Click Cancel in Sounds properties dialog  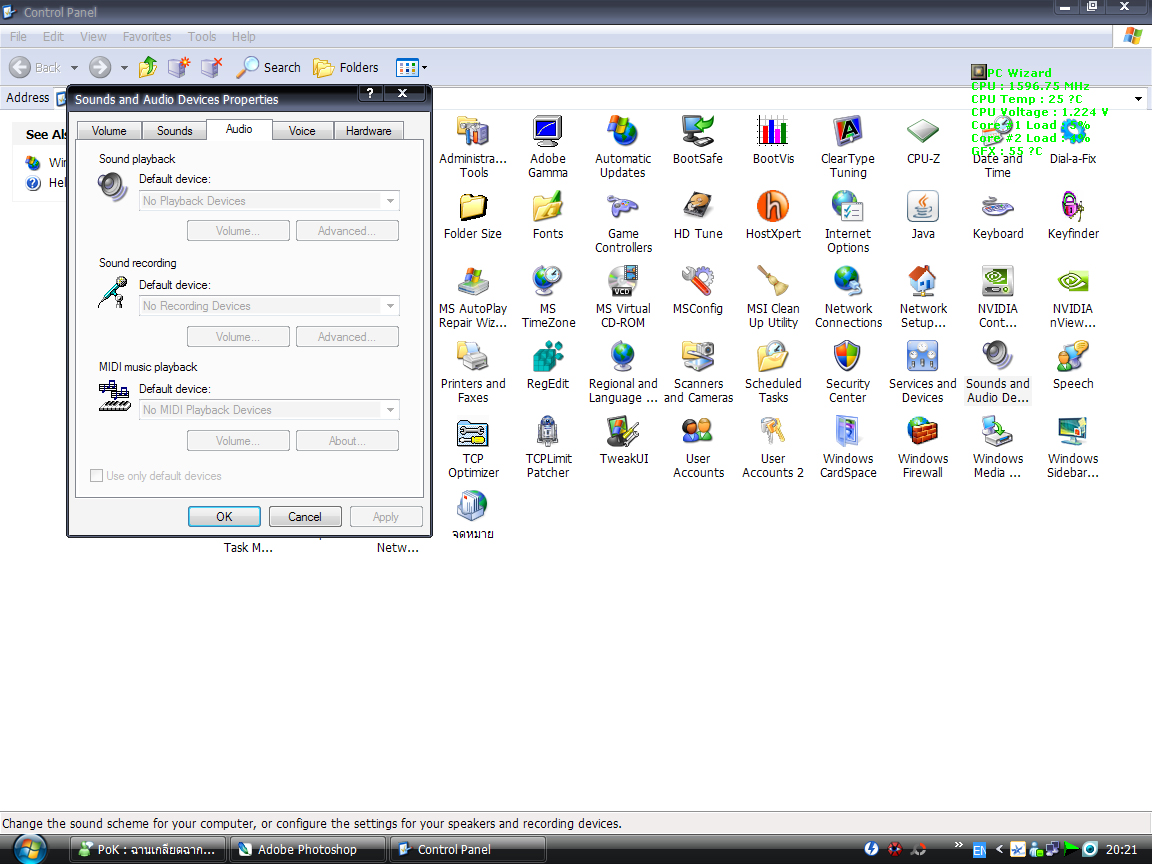coord(305,516)
